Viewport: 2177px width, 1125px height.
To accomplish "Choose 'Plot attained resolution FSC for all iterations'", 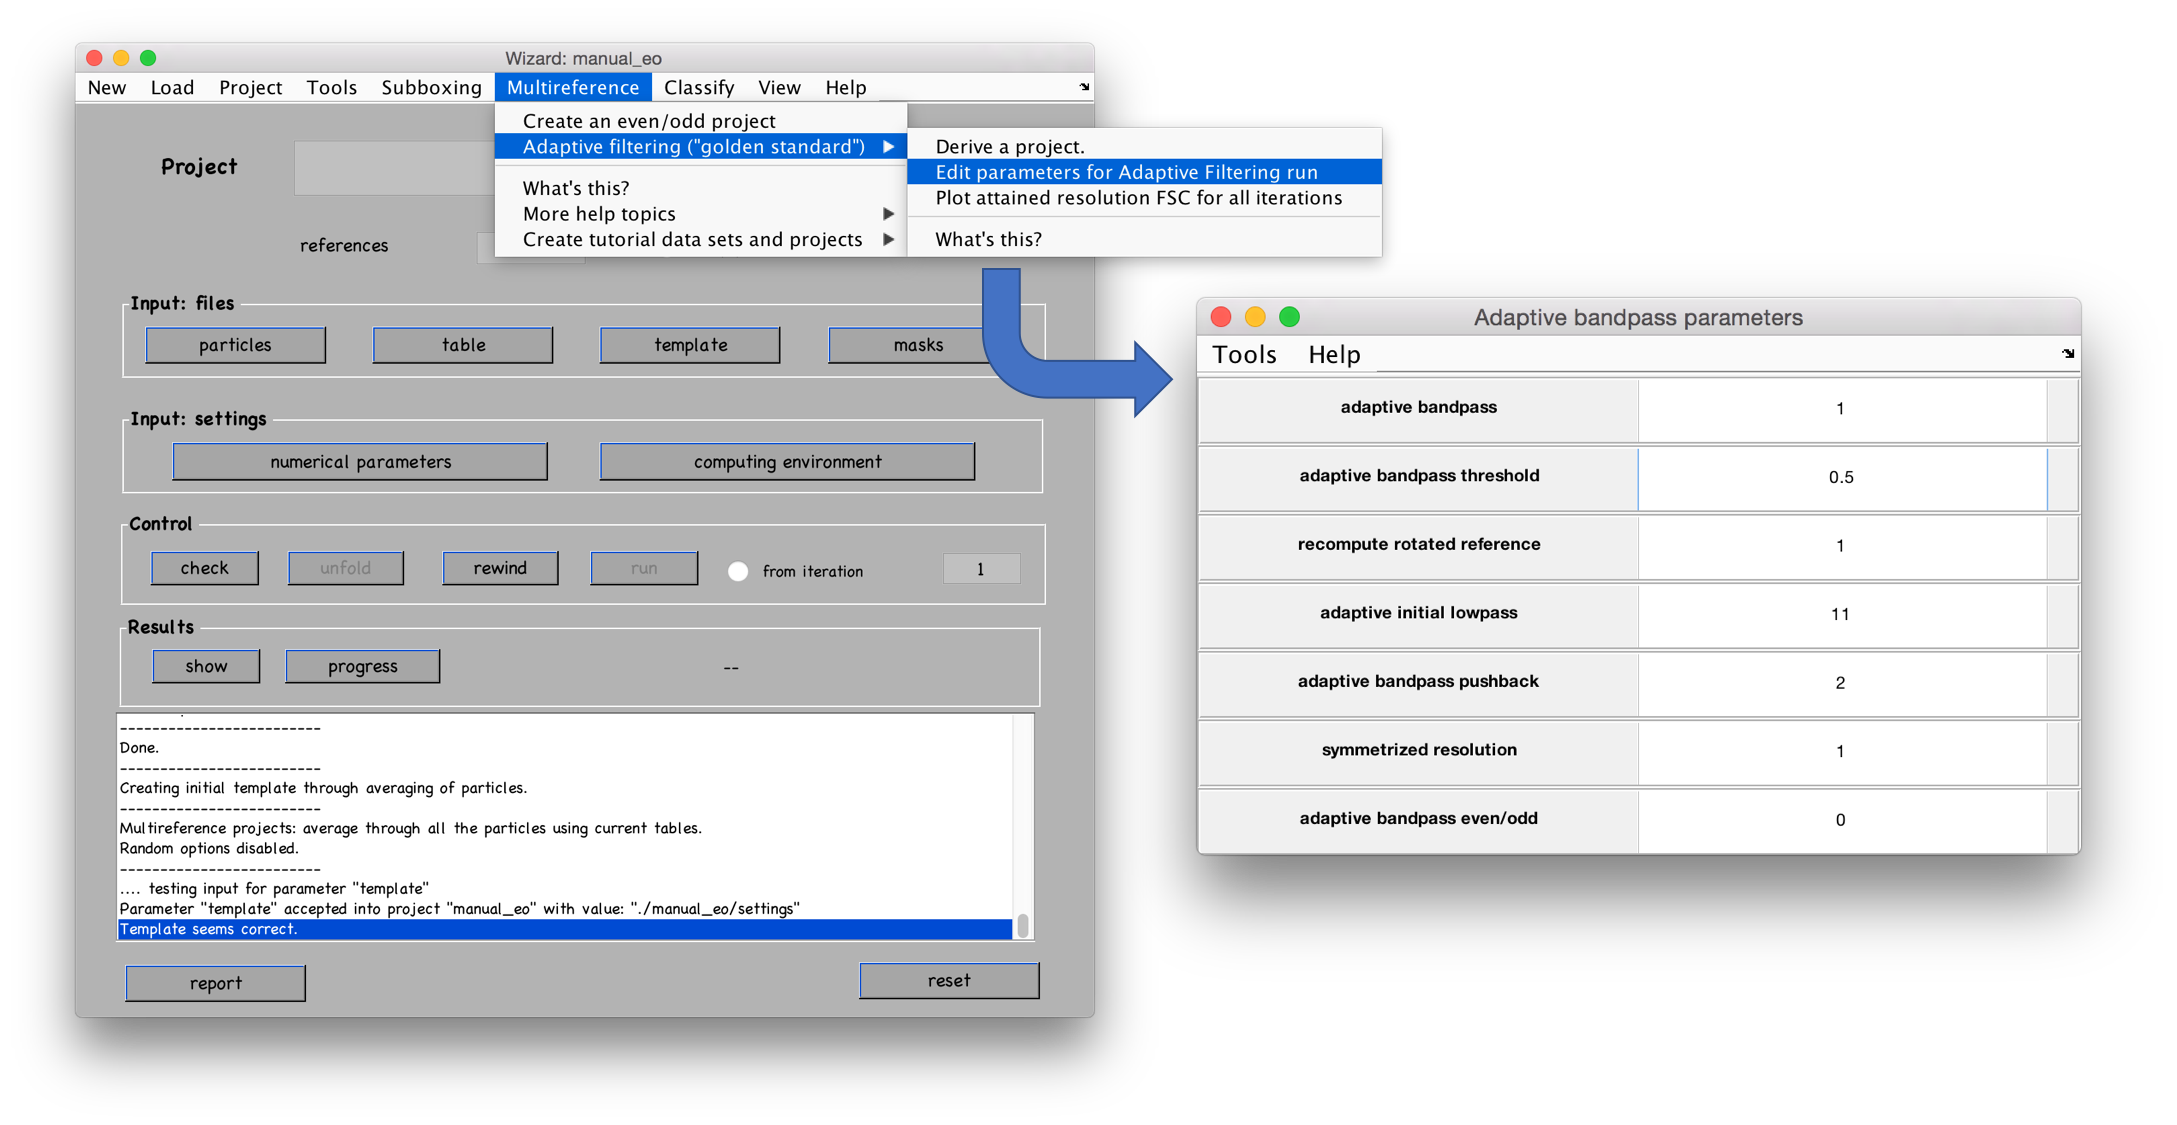I will pos(1138,198).
